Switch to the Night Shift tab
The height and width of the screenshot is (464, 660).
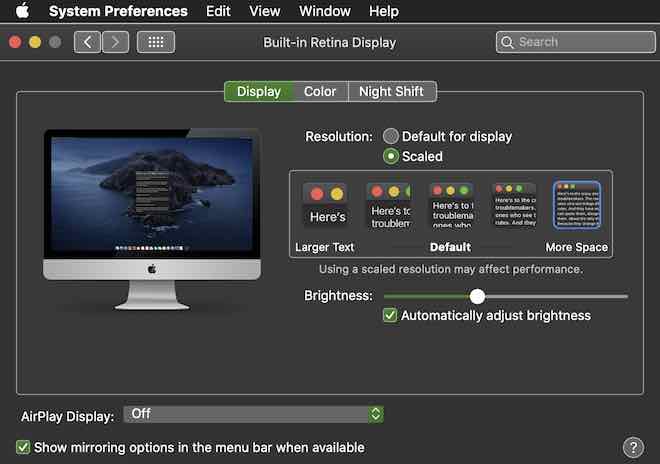tap(392, 91)
